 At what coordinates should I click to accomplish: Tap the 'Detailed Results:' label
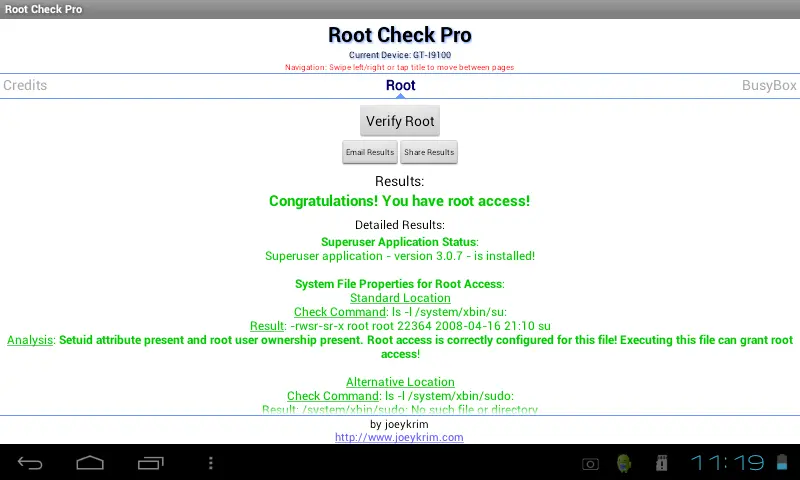coord(400,225)
